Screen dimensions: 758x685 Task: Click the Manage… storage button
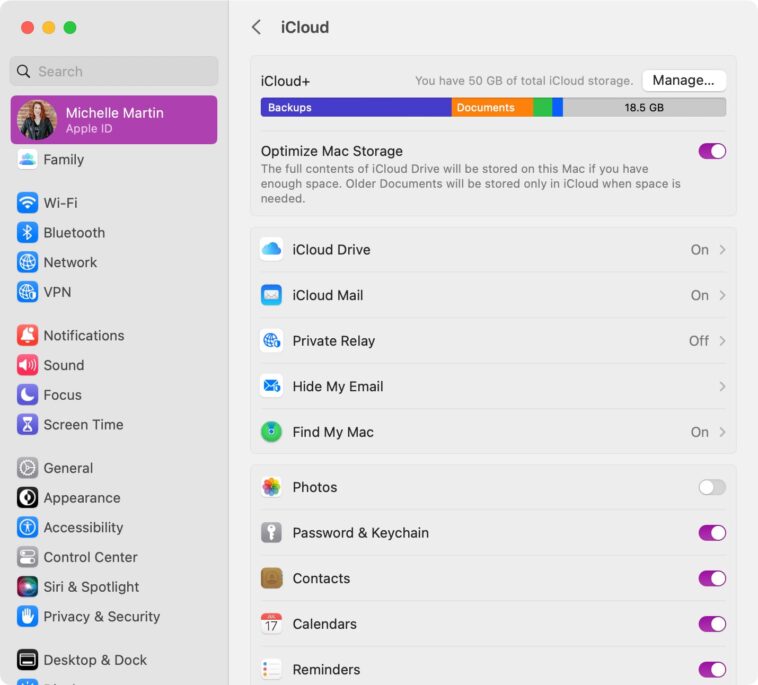click(x=683, y=80)
